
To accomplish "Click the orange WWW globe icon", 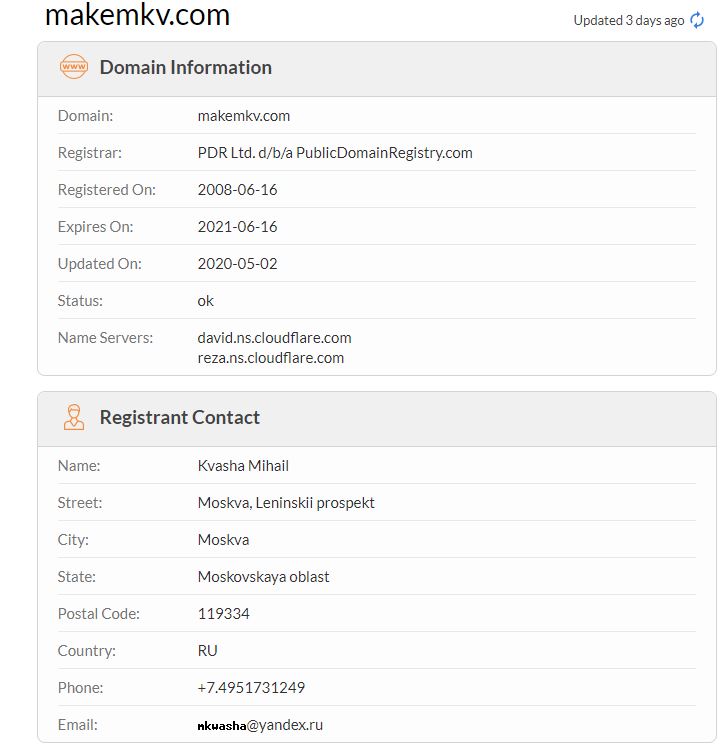I will pyautogui.click(x=74, y=68).
